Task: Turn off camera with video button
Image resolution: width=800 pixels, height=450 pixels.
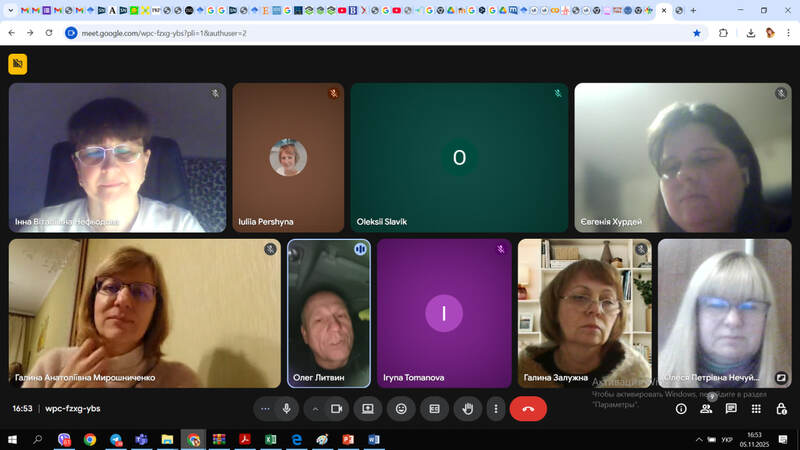Action: click(337, 408)
